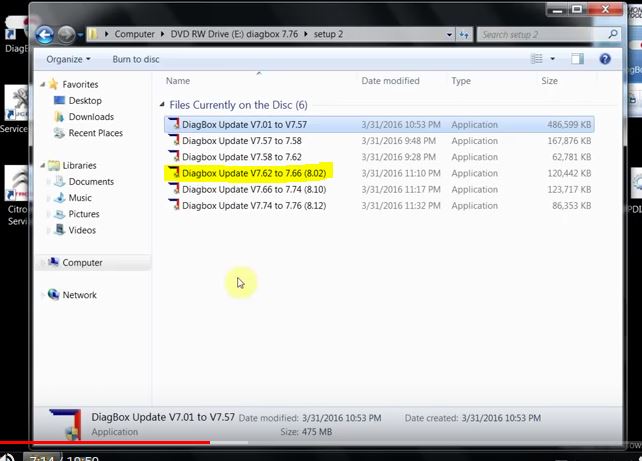This screenshot has height=461, width=642.
Task: Click the Music library note icon
Action: coord(59,197)
